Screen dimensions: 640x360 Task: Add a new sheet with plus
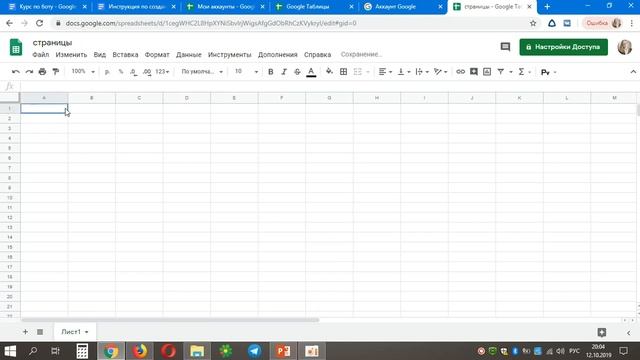click(x=25, y=332)
